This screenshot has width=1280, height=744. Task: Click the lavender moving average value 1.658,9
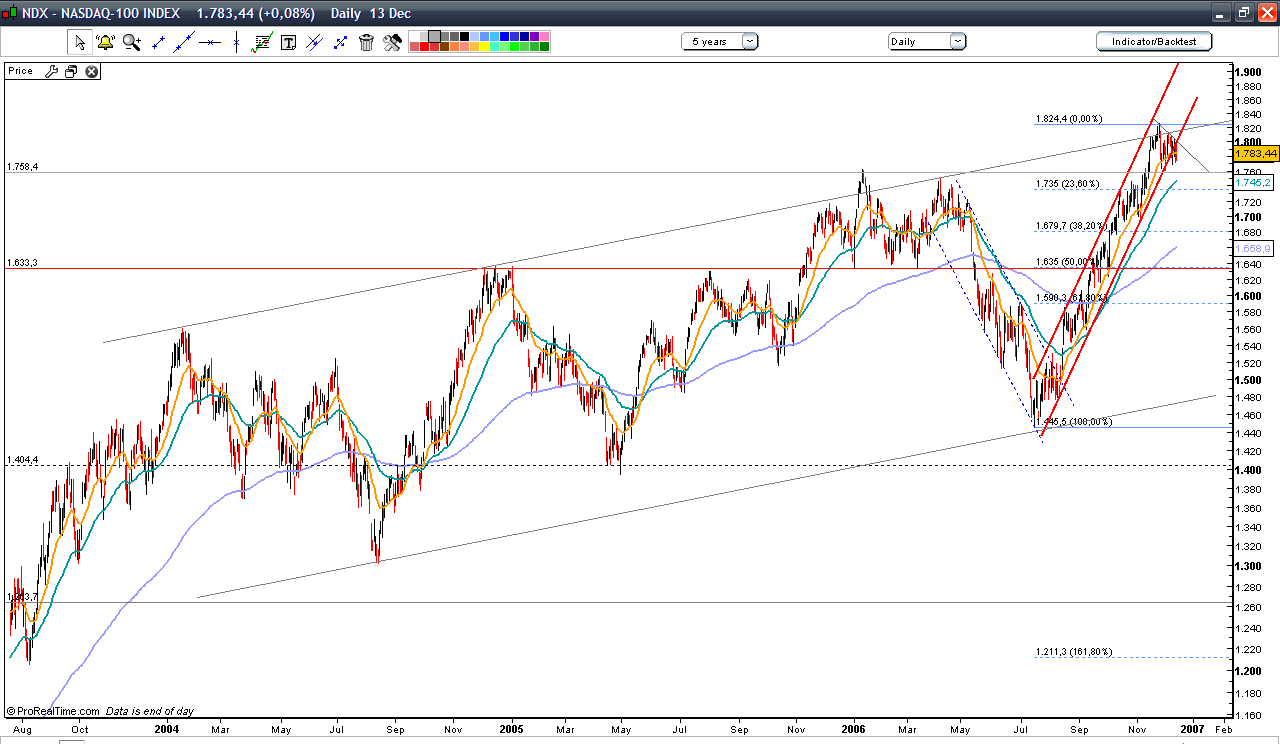tap(1255, 248)
